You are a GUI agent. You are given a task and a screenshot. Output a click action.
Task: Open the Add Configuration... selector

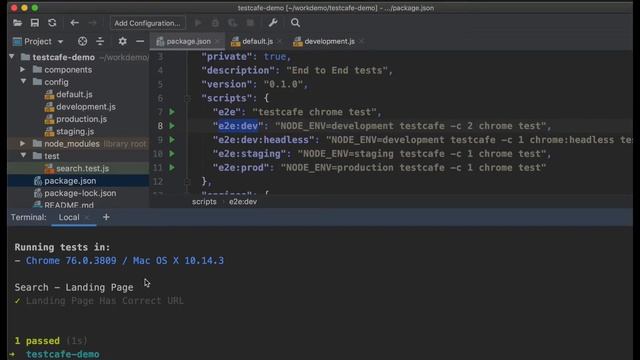click(x=147, y=23)
